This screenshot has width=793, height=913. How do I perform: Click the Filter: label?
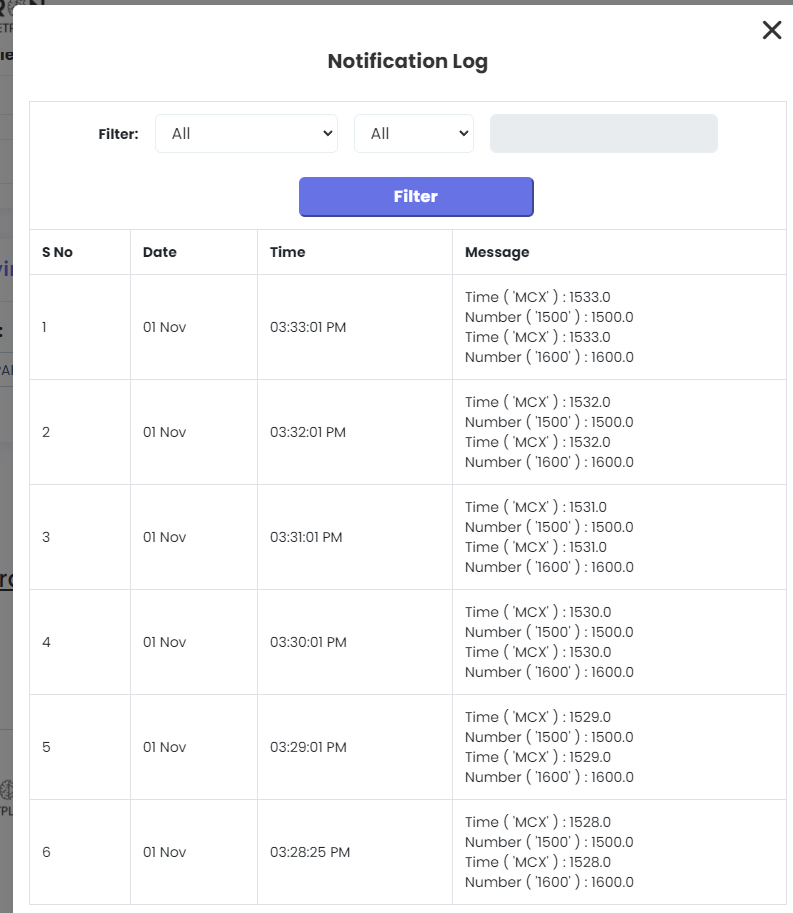pos(118,133)
